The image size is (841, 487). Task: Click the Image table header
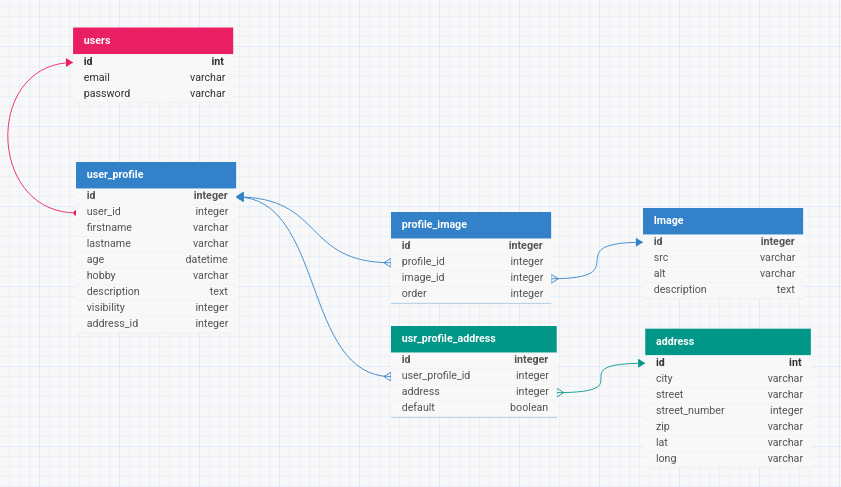(723, 220)
